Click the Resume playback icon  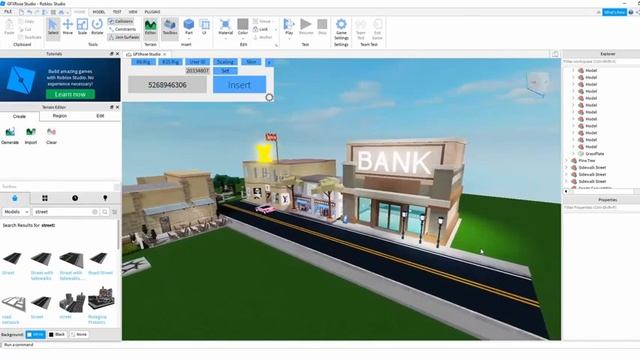click(306, 24)
